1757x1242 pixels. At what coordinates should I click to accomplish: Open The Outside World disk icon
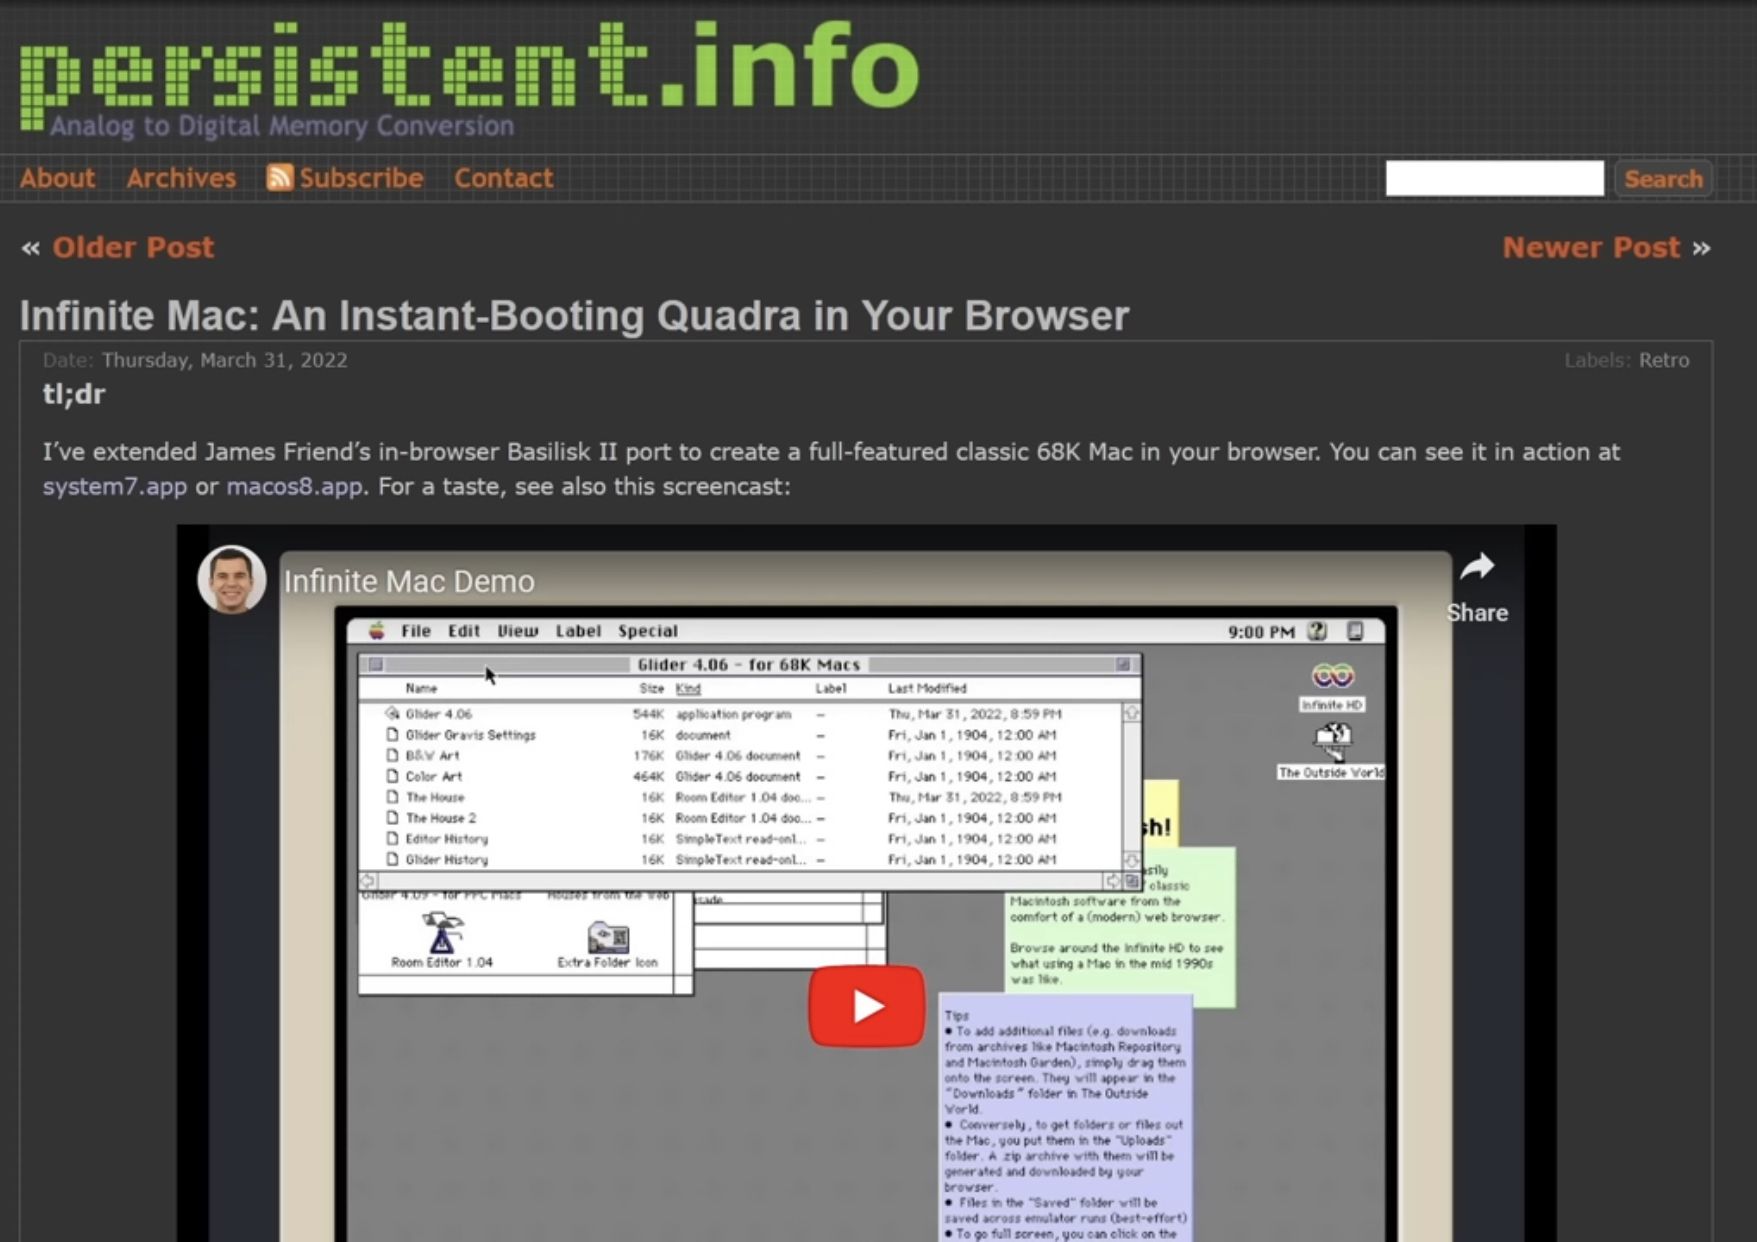(1332, 741)
